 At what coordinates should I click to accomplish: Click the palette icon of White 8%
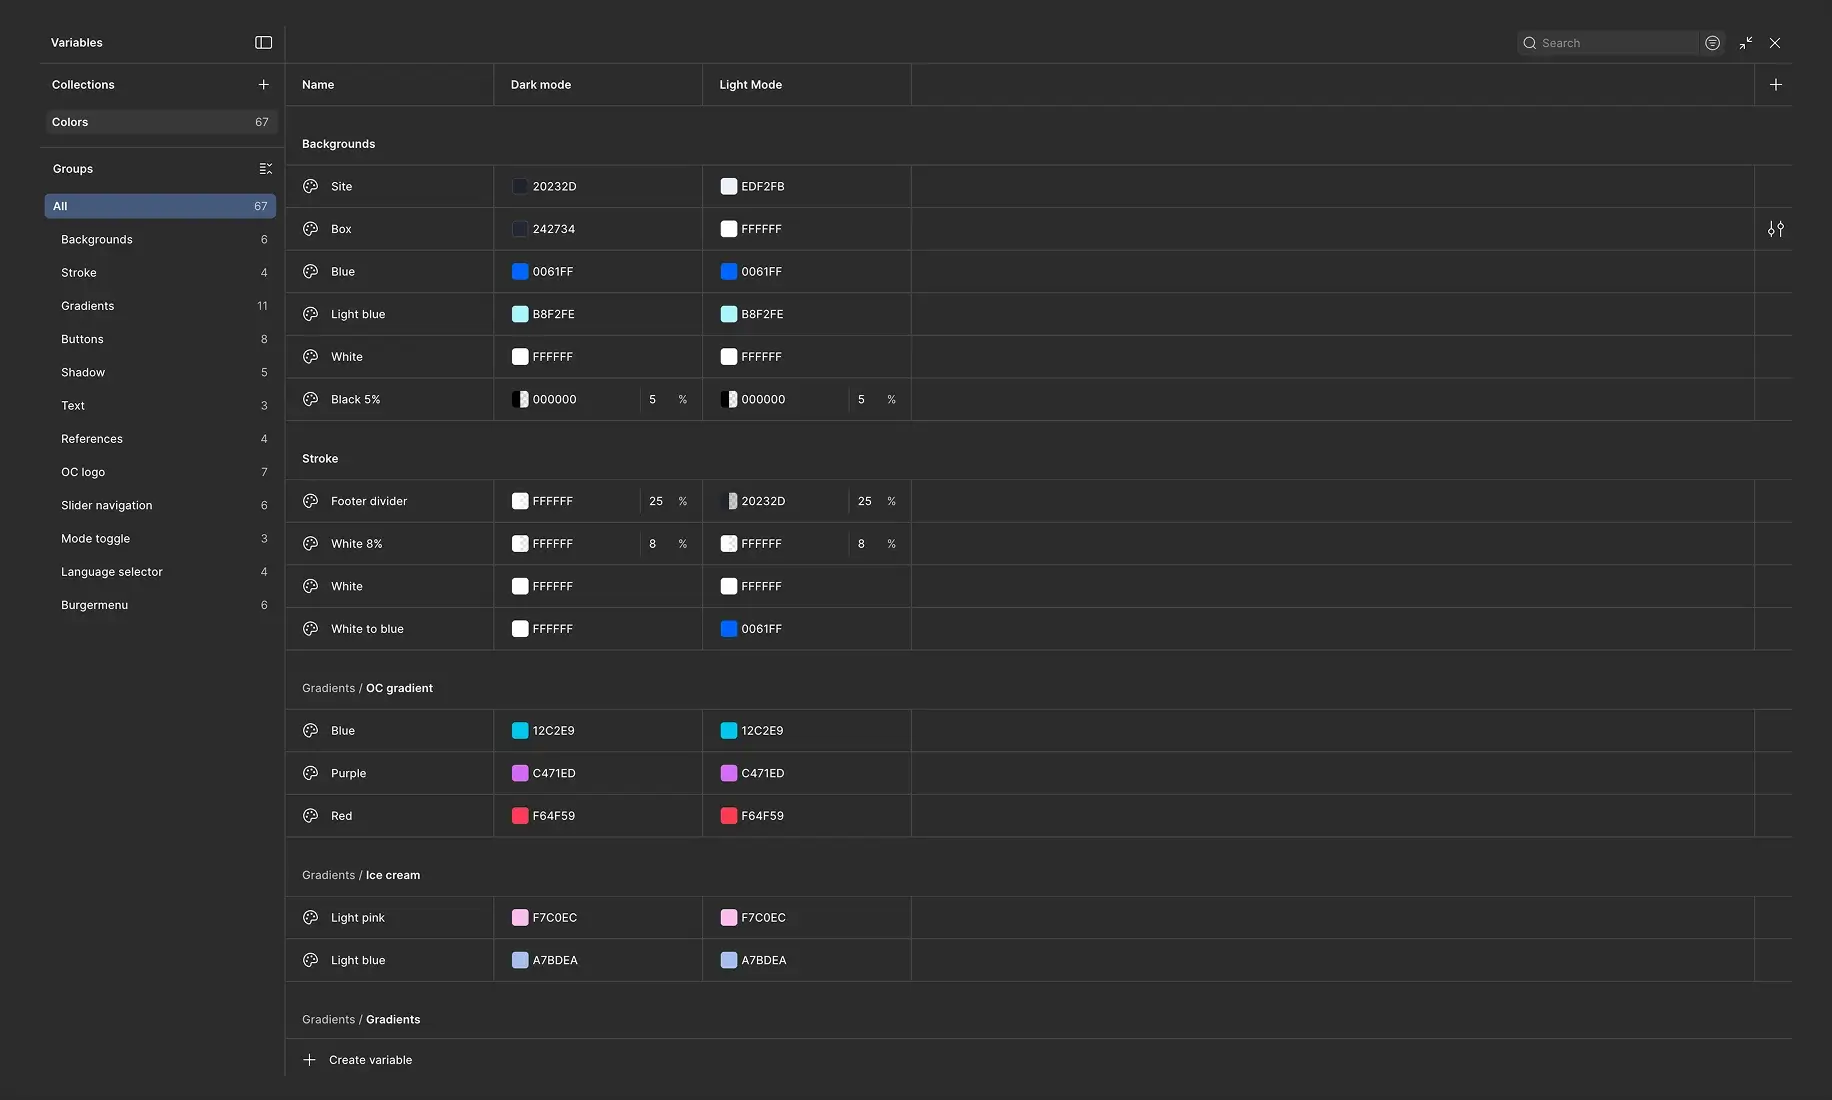tap(310, 544)
